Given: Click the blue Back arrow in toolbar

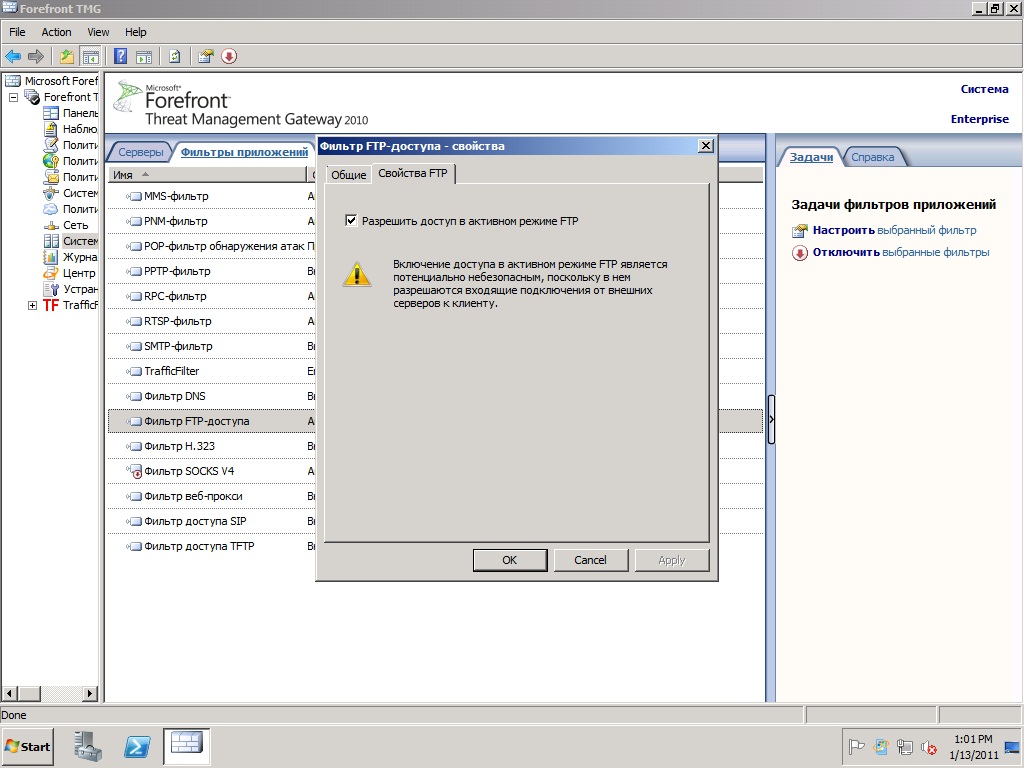Looking at the screenshot, I should tap(13, 57).
